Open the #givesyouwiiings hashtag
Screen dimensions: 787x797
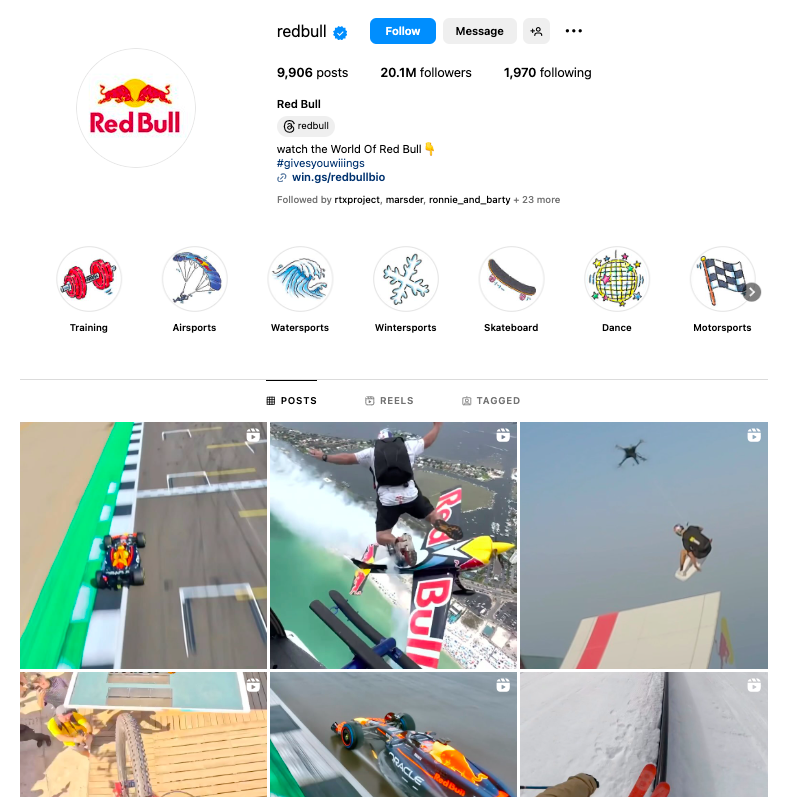pyautogui.click(x=321, y=163)
